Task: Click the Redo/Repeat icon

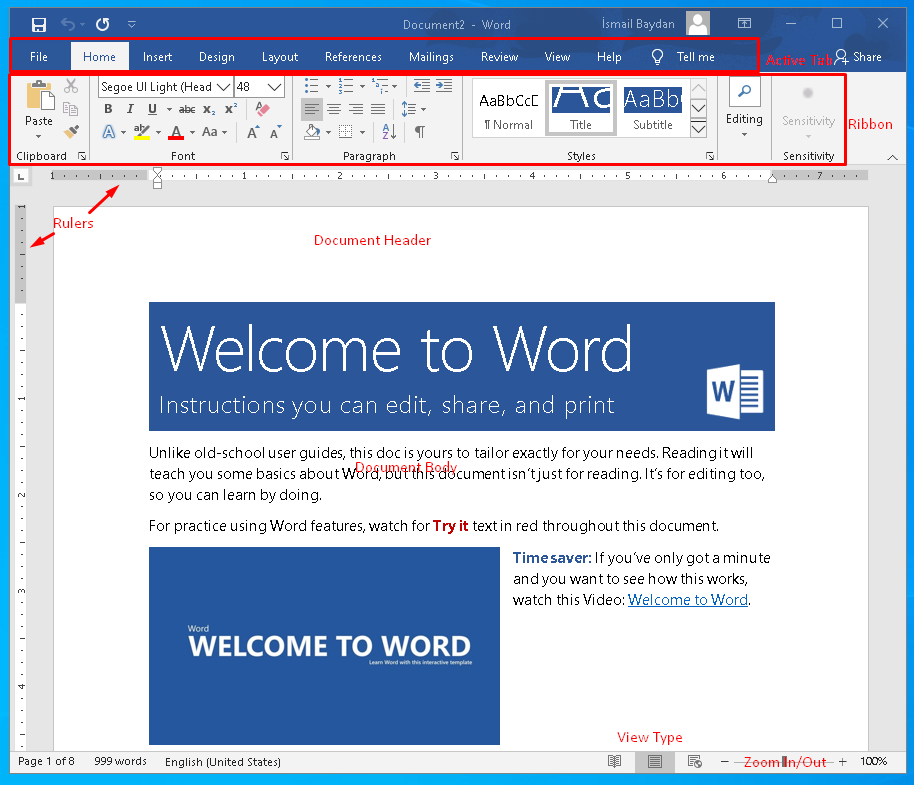Action: coord(103,24)
